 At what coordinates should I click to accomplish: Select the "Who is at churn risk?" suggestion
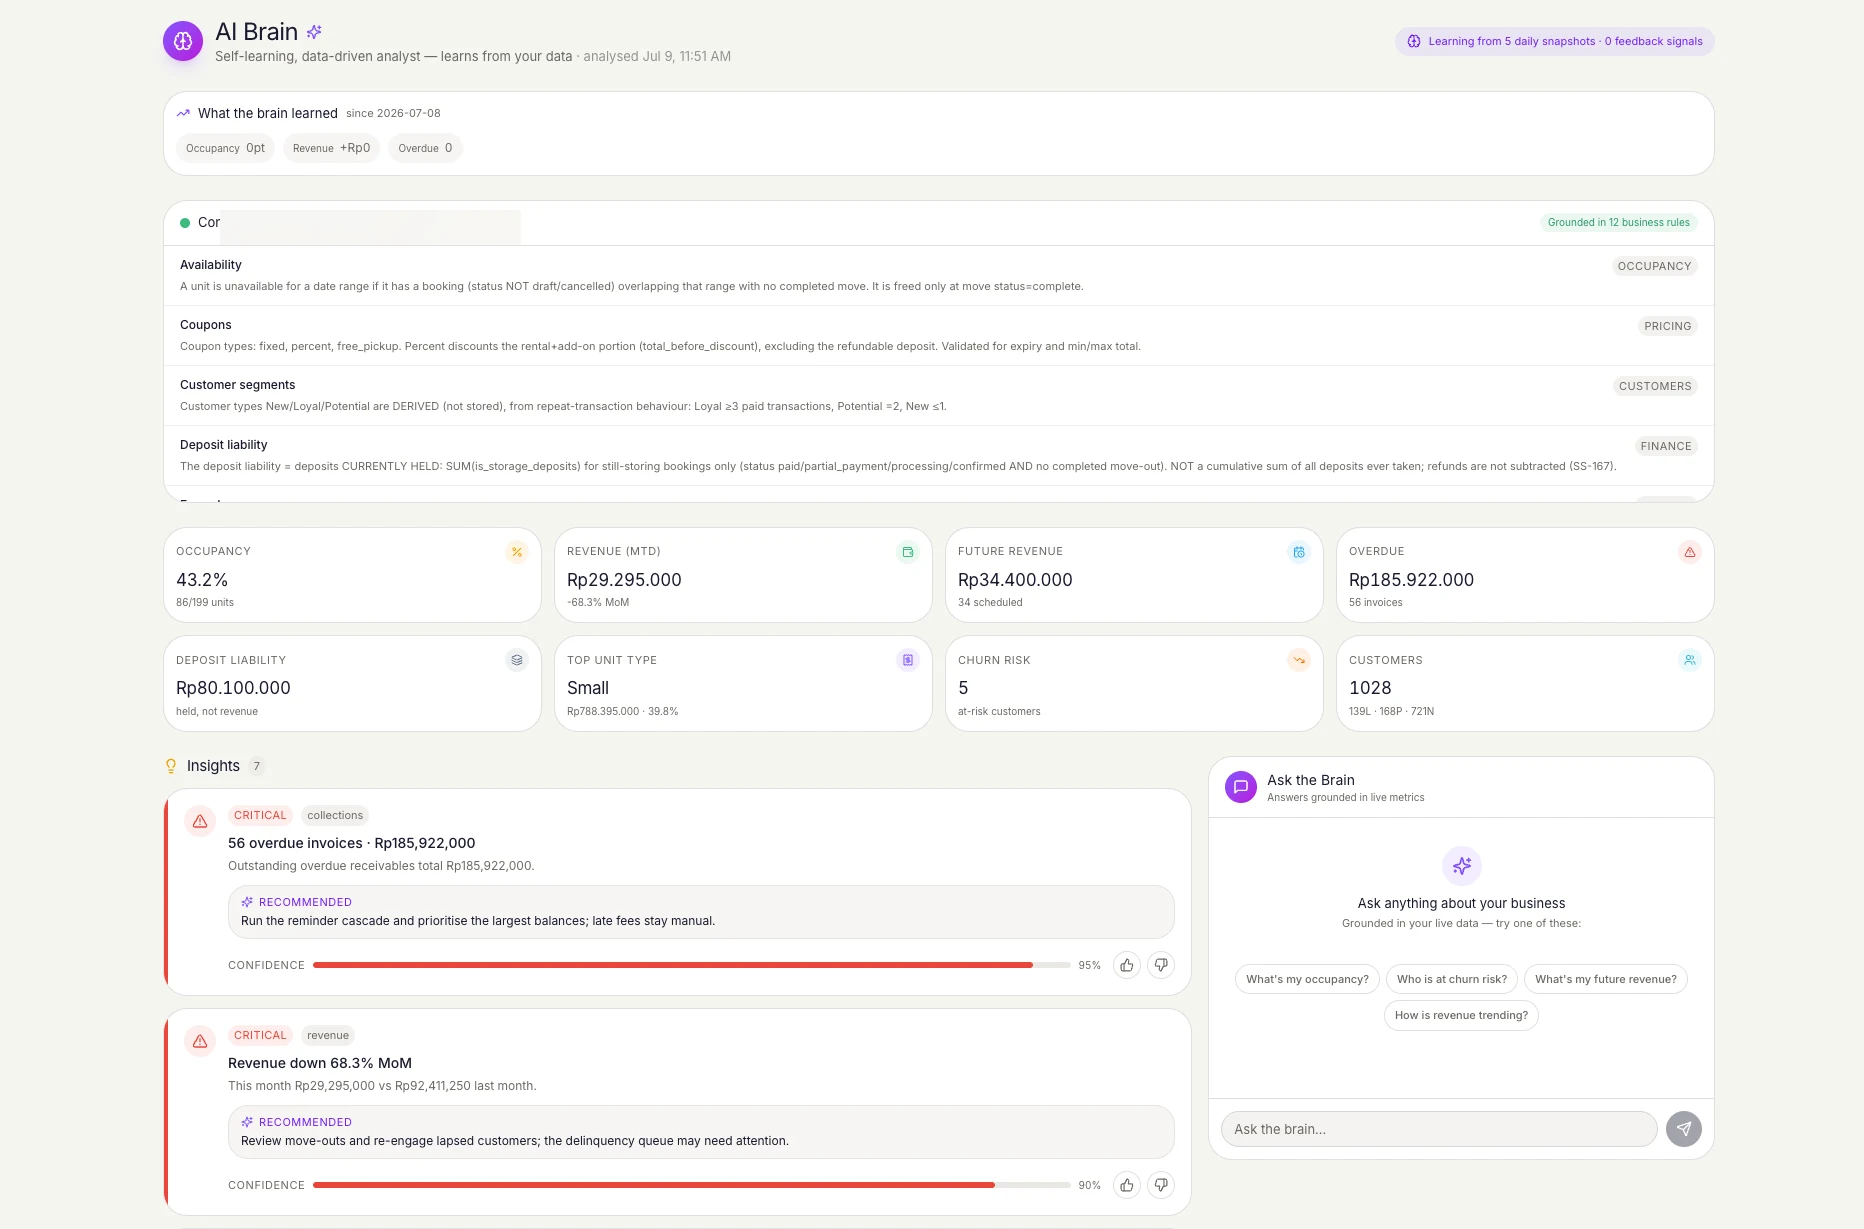tap(1452, 979)
